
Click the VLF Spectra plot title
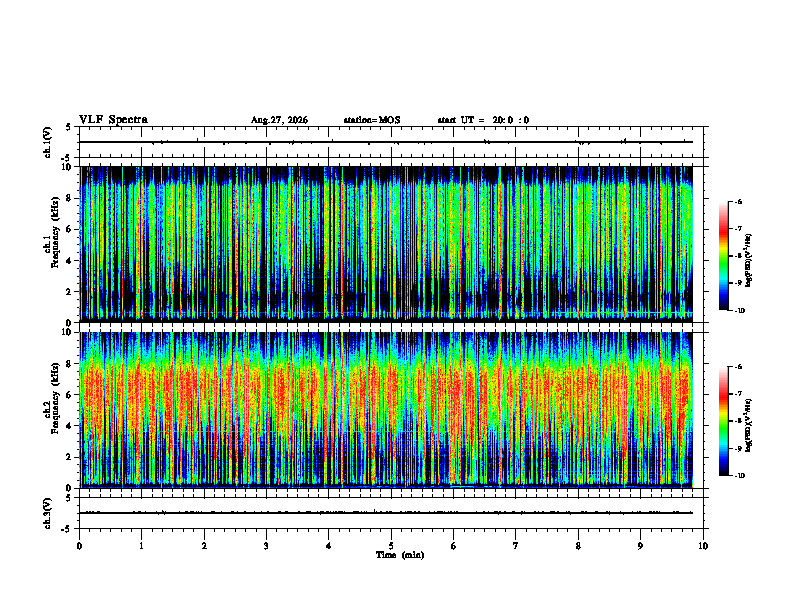pos(113,120)
